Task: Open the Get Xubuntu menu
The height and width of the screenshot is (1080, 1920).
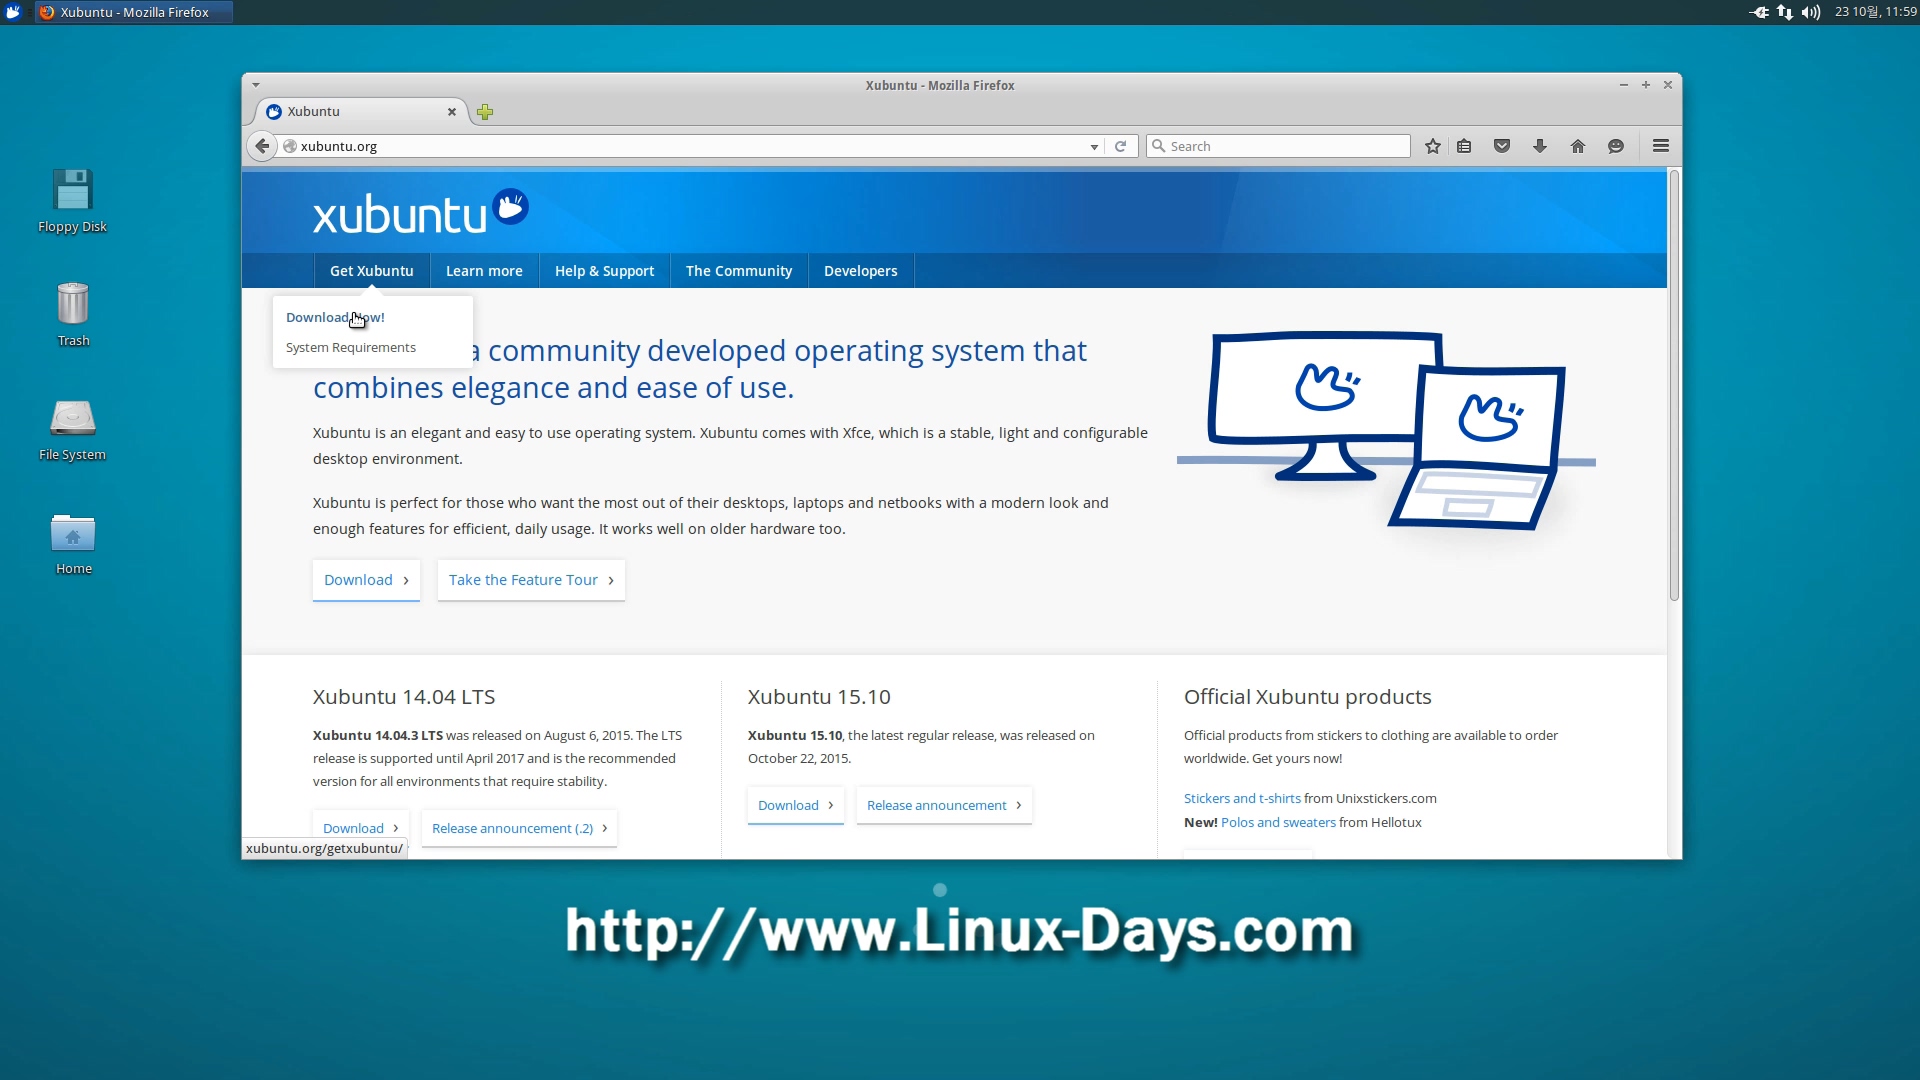Action: tap(372, 271)
